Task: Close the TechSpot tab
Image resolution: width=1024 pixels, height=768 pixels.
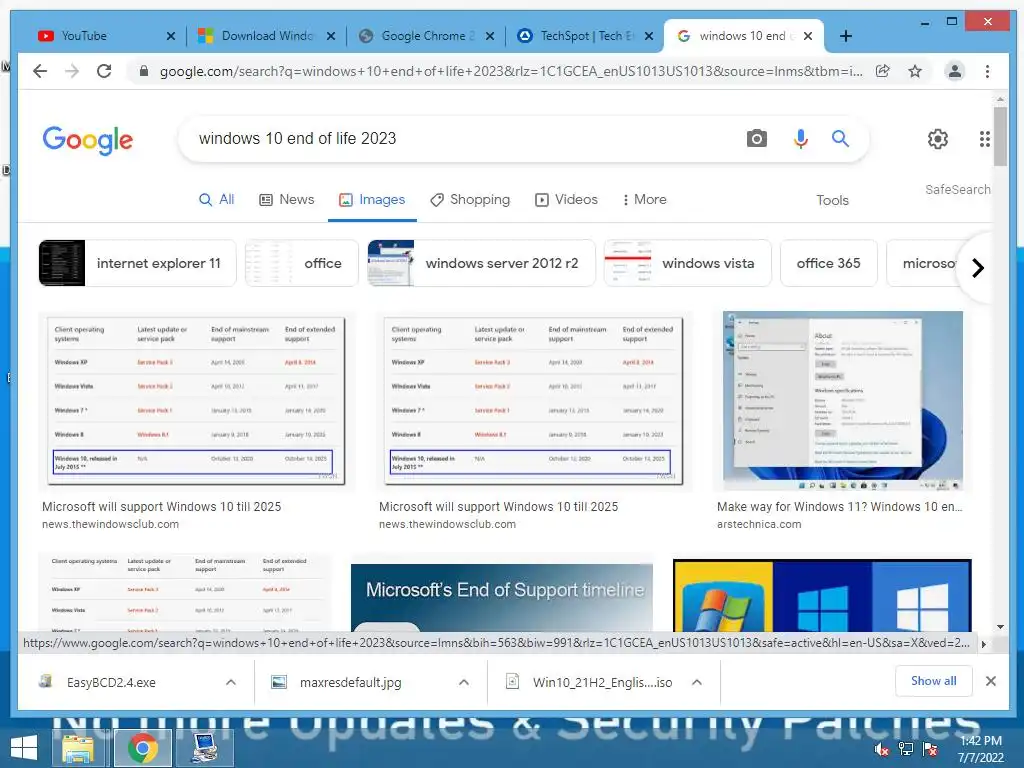Action: [x=648, y=36]
